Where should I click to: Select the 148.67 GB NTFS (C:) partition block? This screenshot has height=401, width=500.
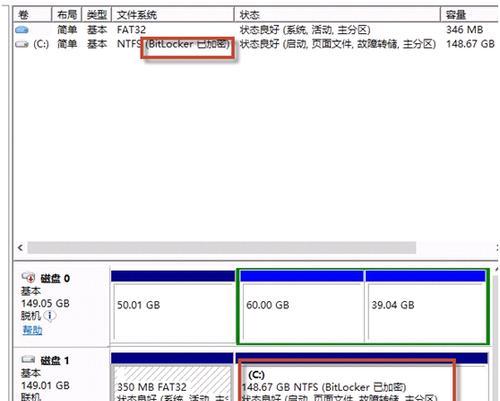362,377
